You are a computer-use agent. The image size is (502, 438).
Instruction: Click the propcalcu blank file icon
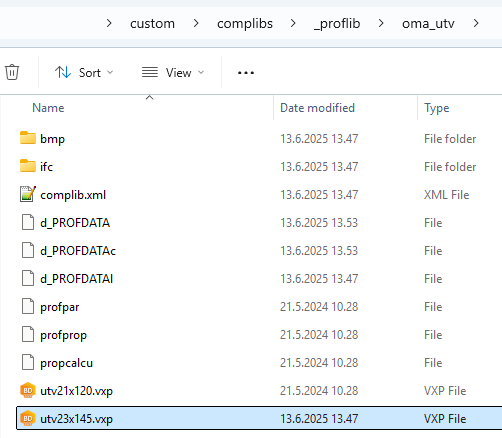coord(28,362)
